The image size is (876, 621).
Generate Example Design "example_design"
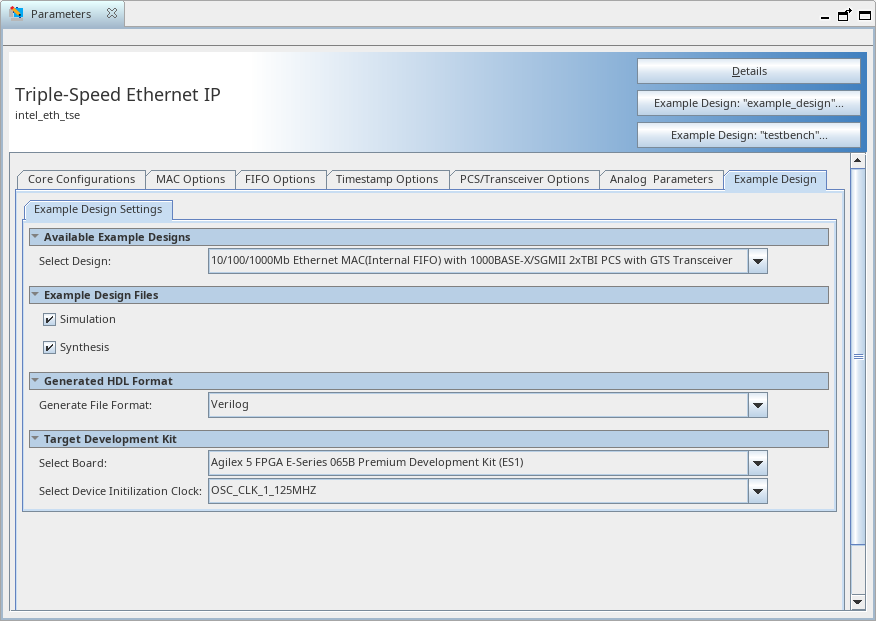[x=749, y=103]
